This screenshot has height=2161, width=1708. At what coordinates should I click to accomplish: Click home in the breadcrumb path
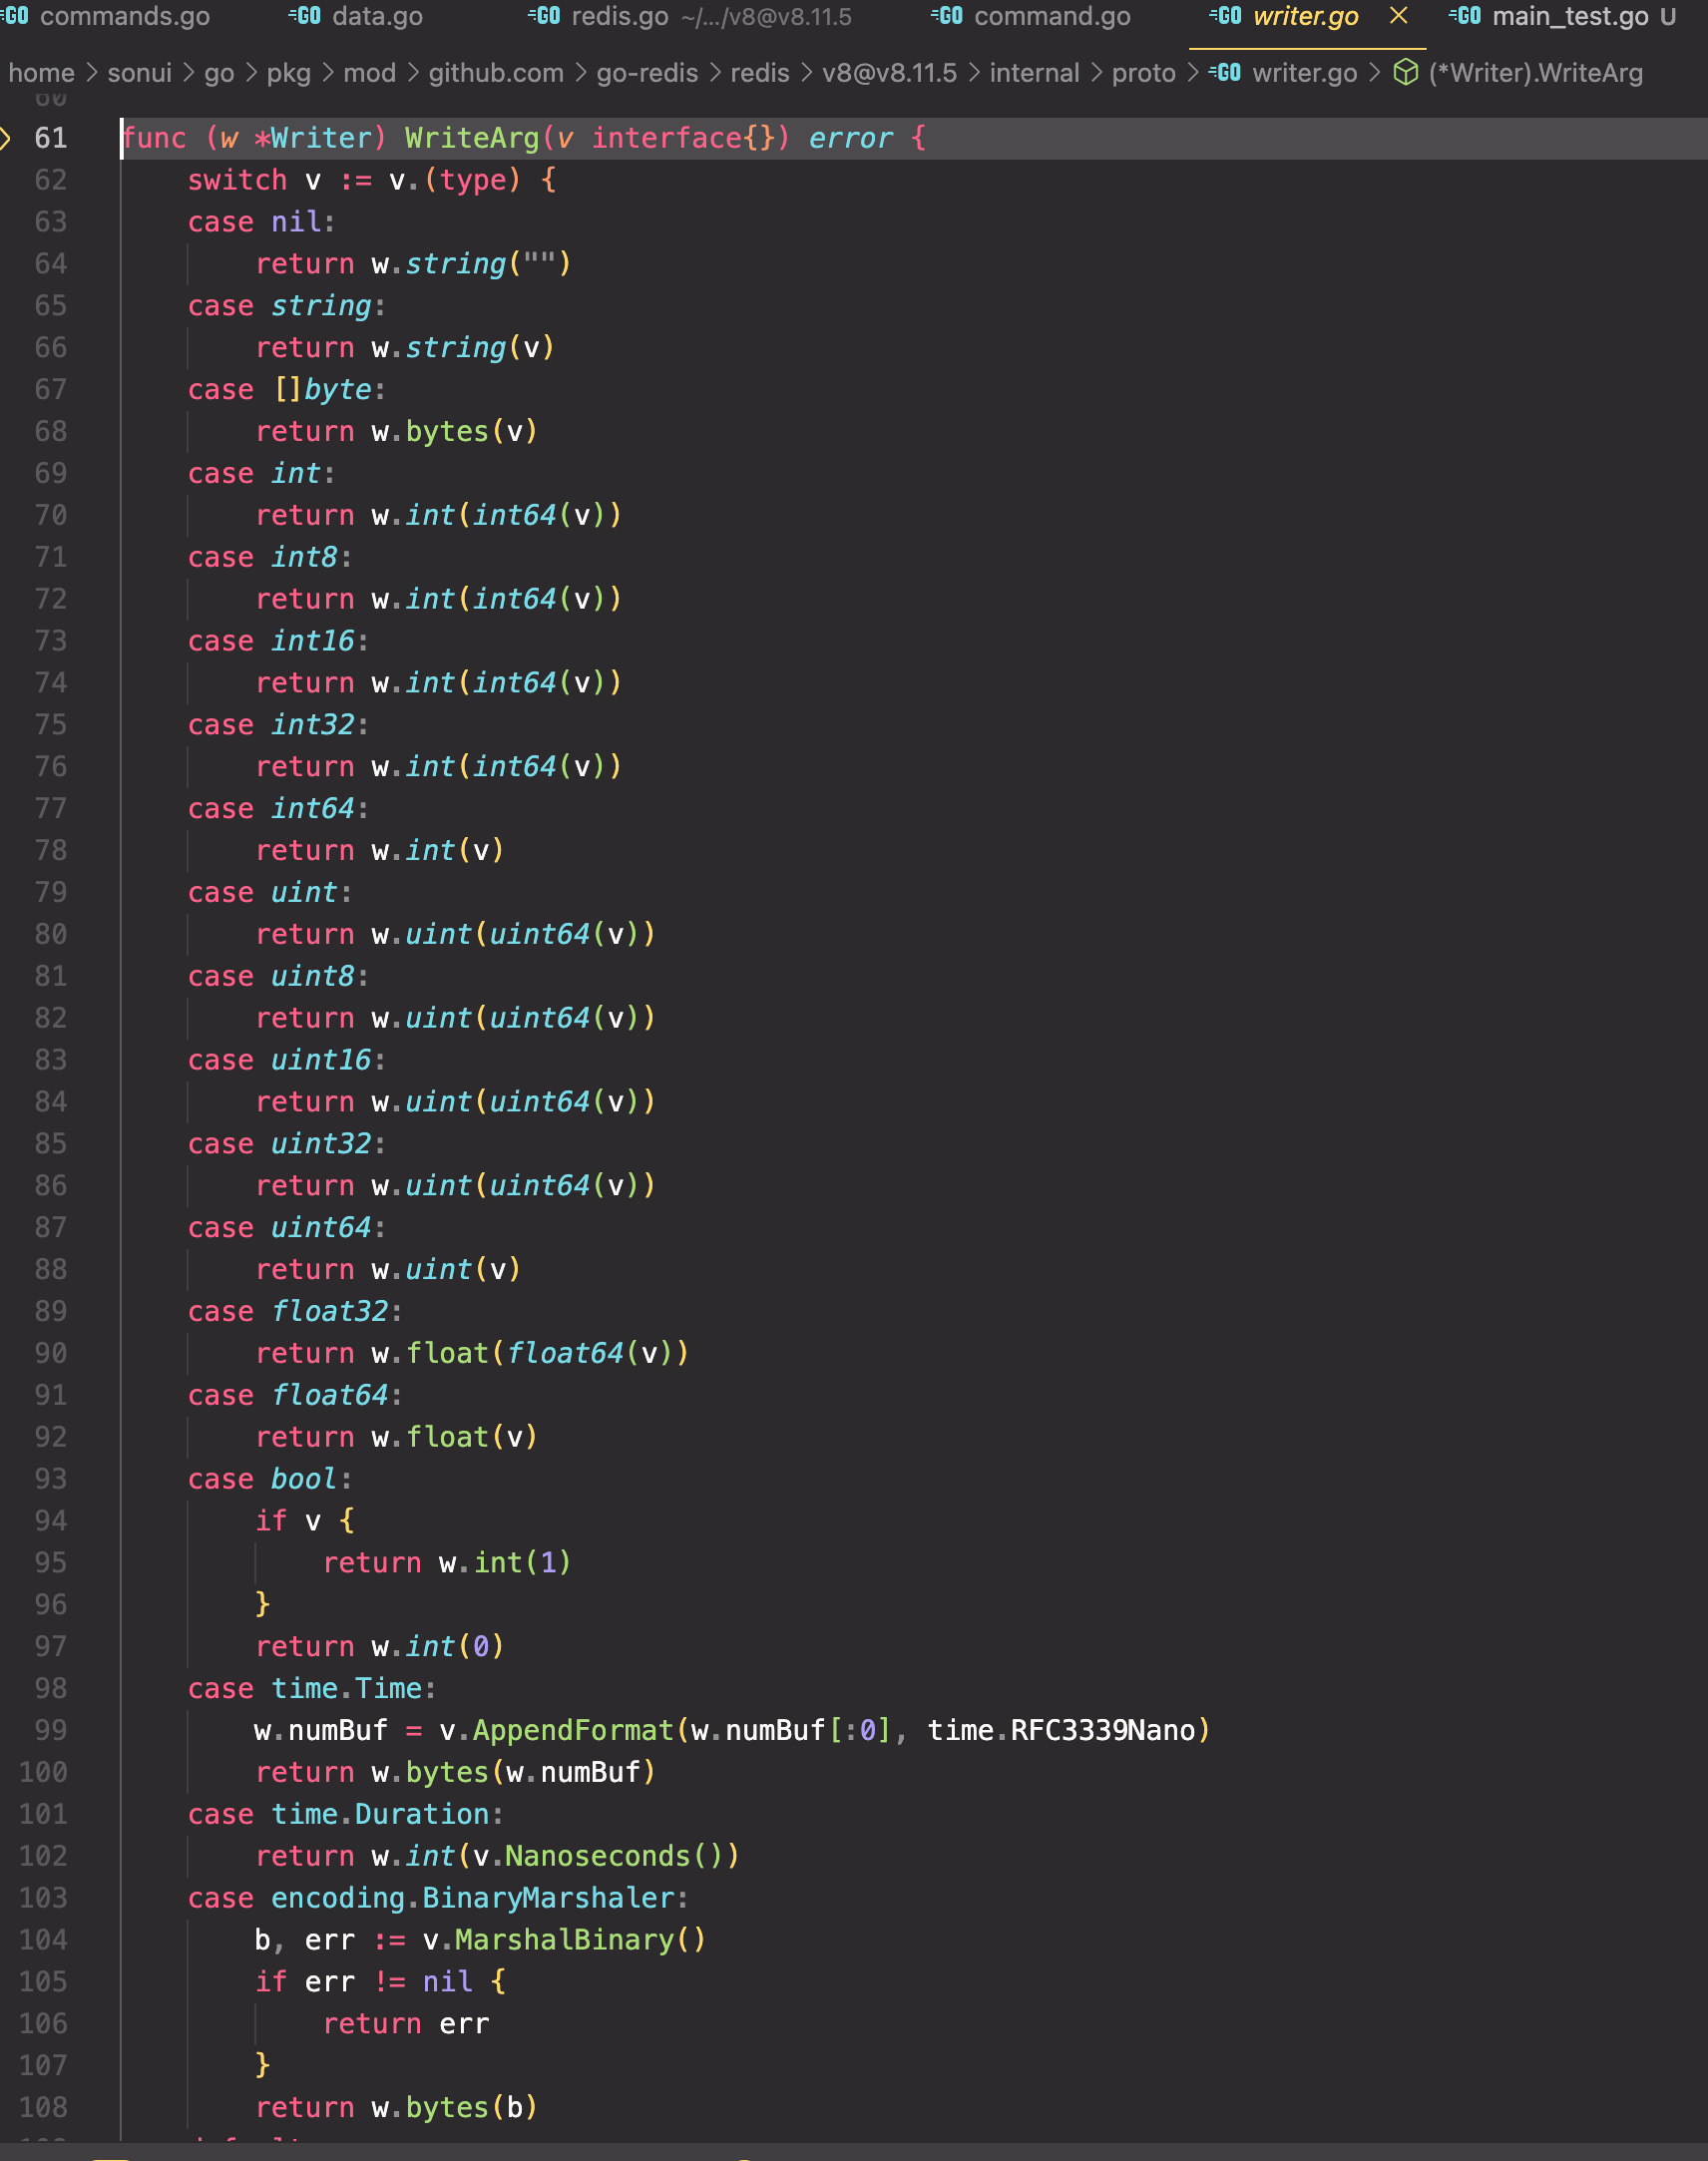pos(42,72)
